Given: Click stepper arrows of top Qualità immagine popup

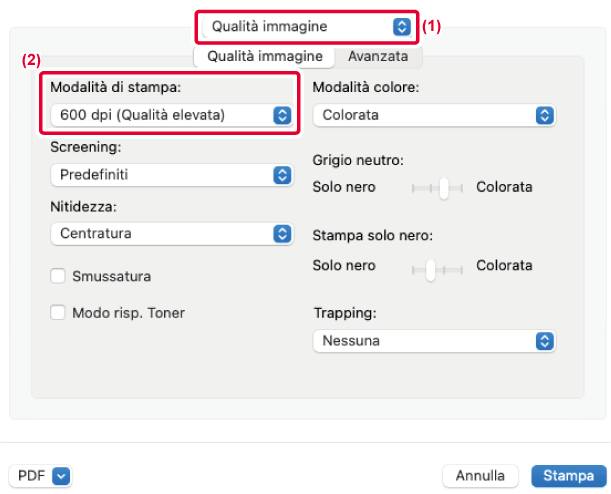Looking at the screenshot, I should [x=402, y=27].
